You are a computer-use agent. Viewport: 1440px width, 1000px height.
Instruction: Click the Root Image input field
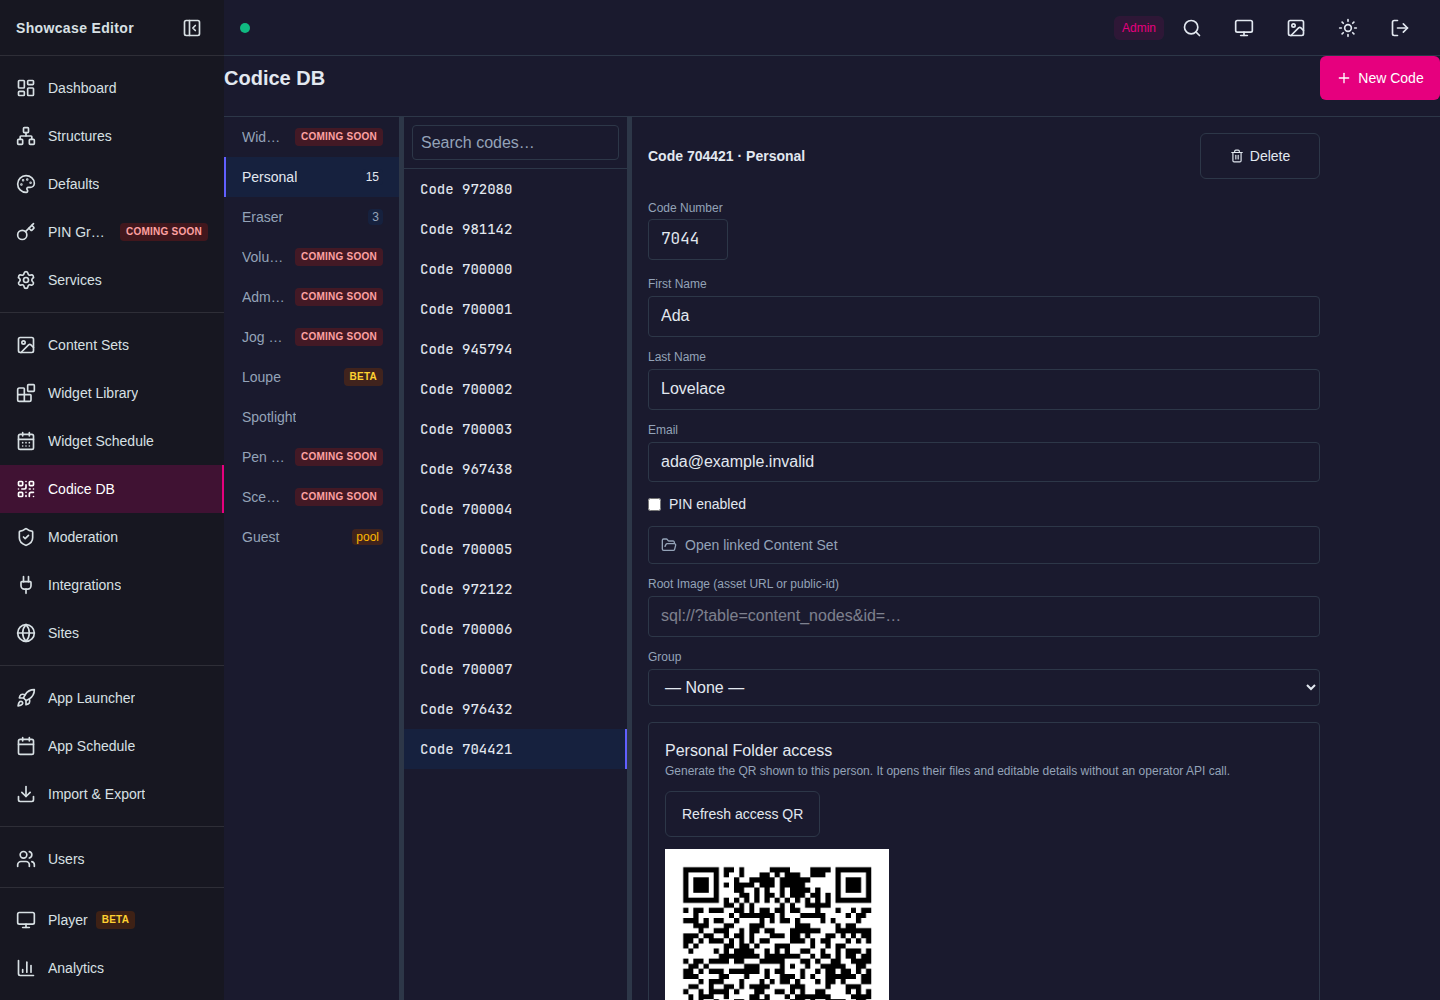(x=984, y=616)
